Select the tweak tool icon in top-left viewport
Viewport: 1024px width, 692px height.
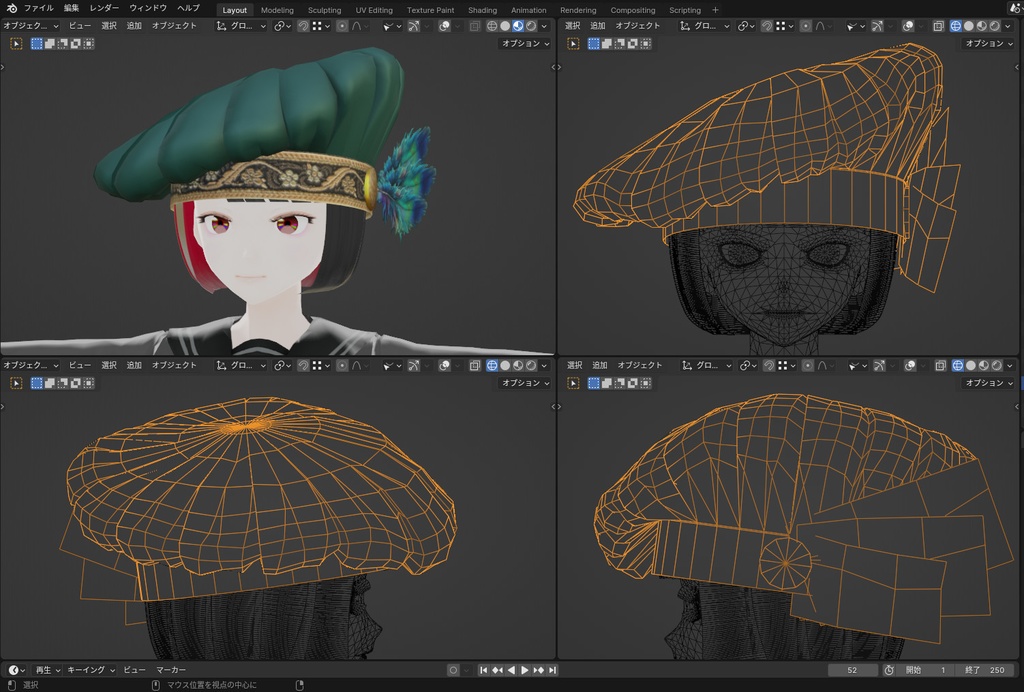(16, 44)
